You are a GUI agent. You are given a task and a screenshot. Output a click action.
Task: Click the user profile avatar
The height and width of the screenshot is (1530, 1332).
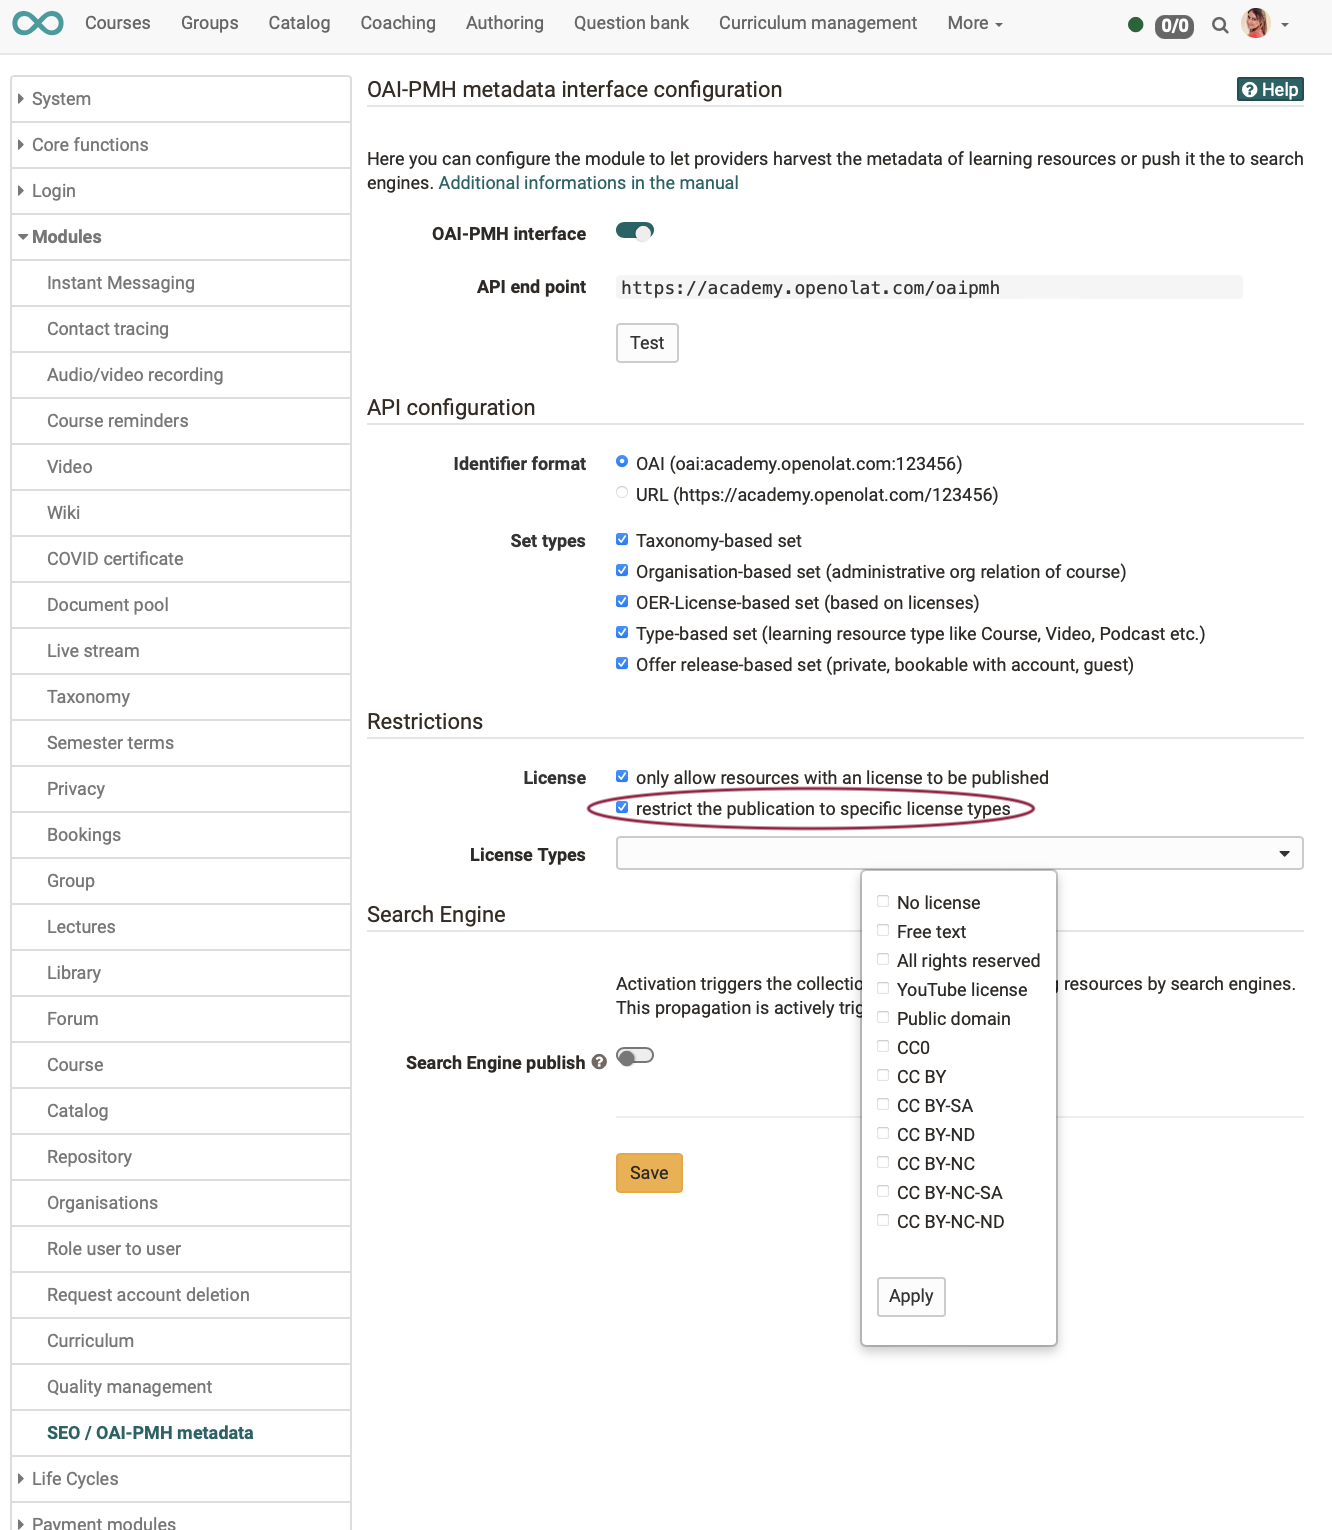(1256, 23)
